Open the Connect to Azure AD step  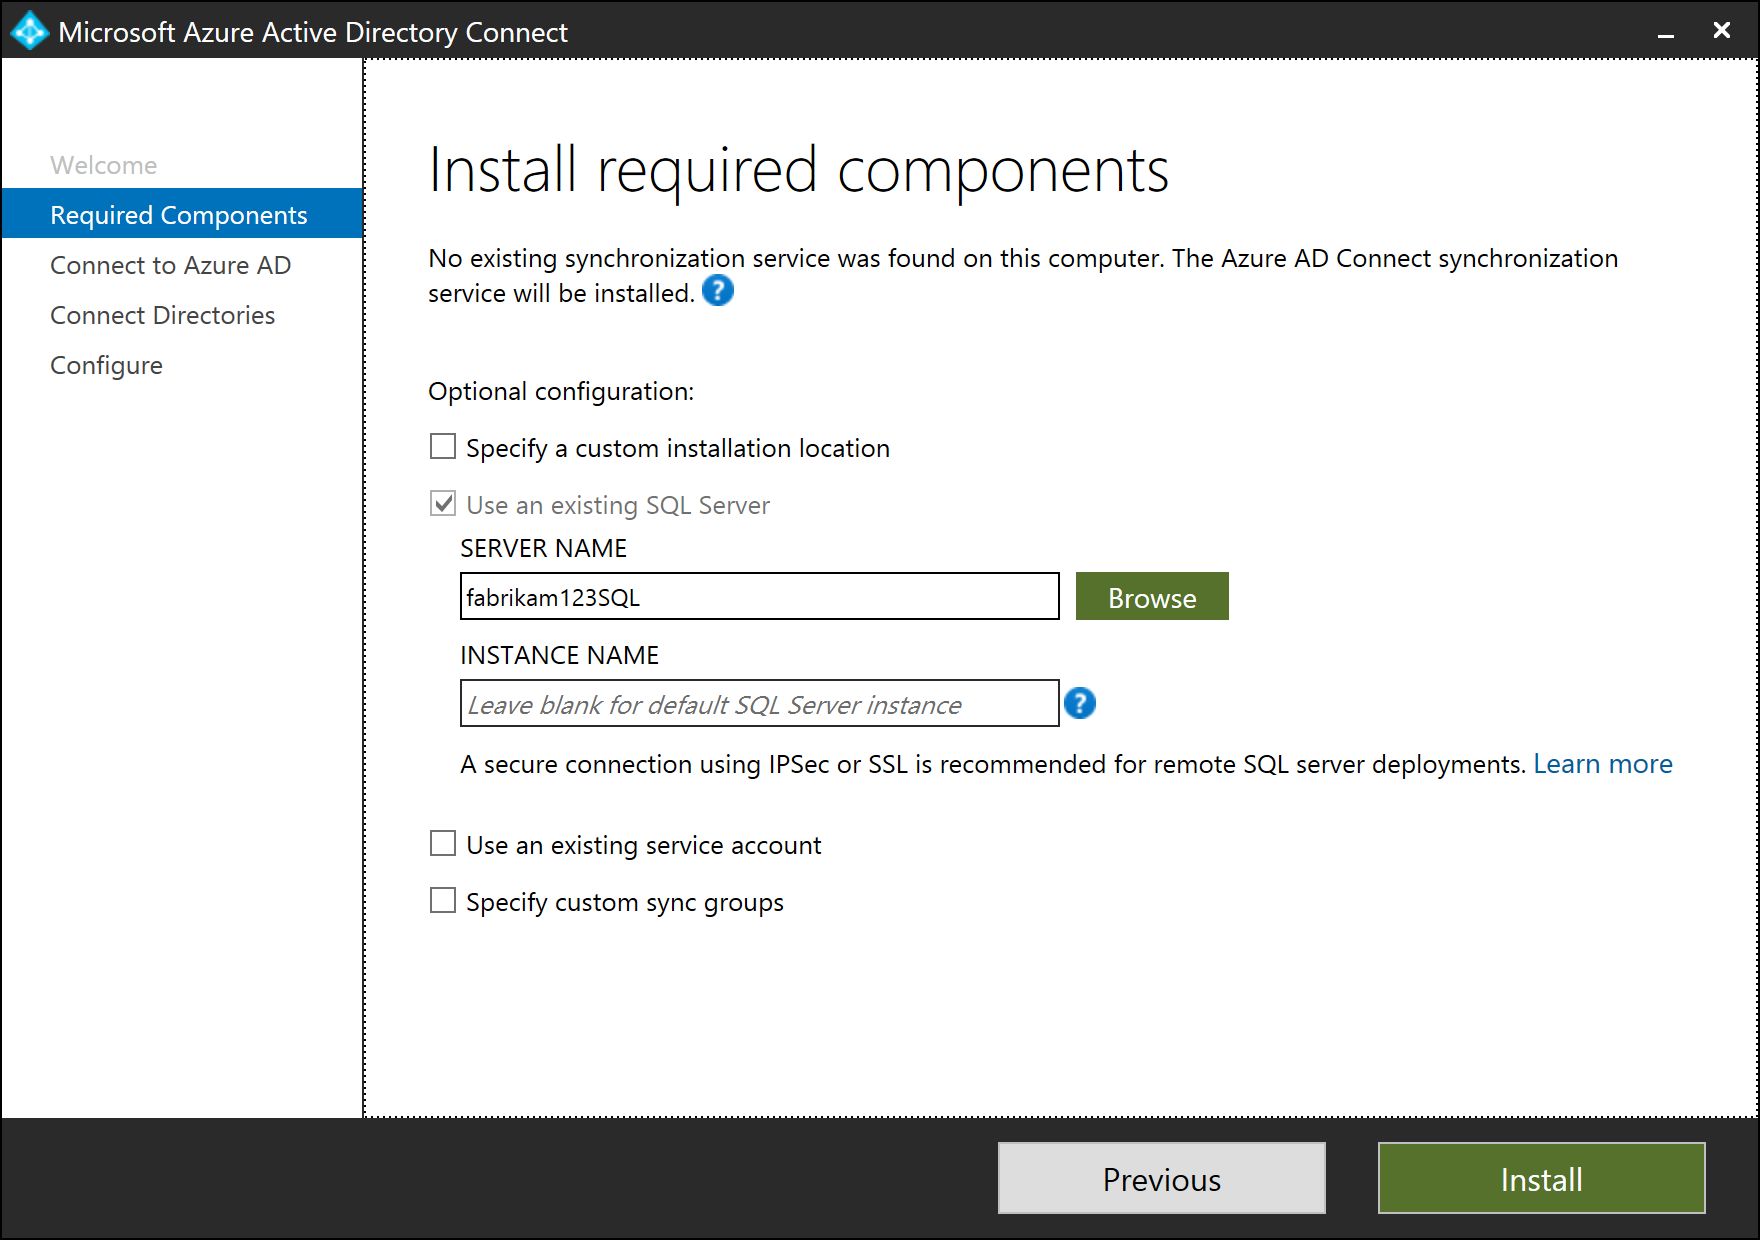click(x=170, y=265)
